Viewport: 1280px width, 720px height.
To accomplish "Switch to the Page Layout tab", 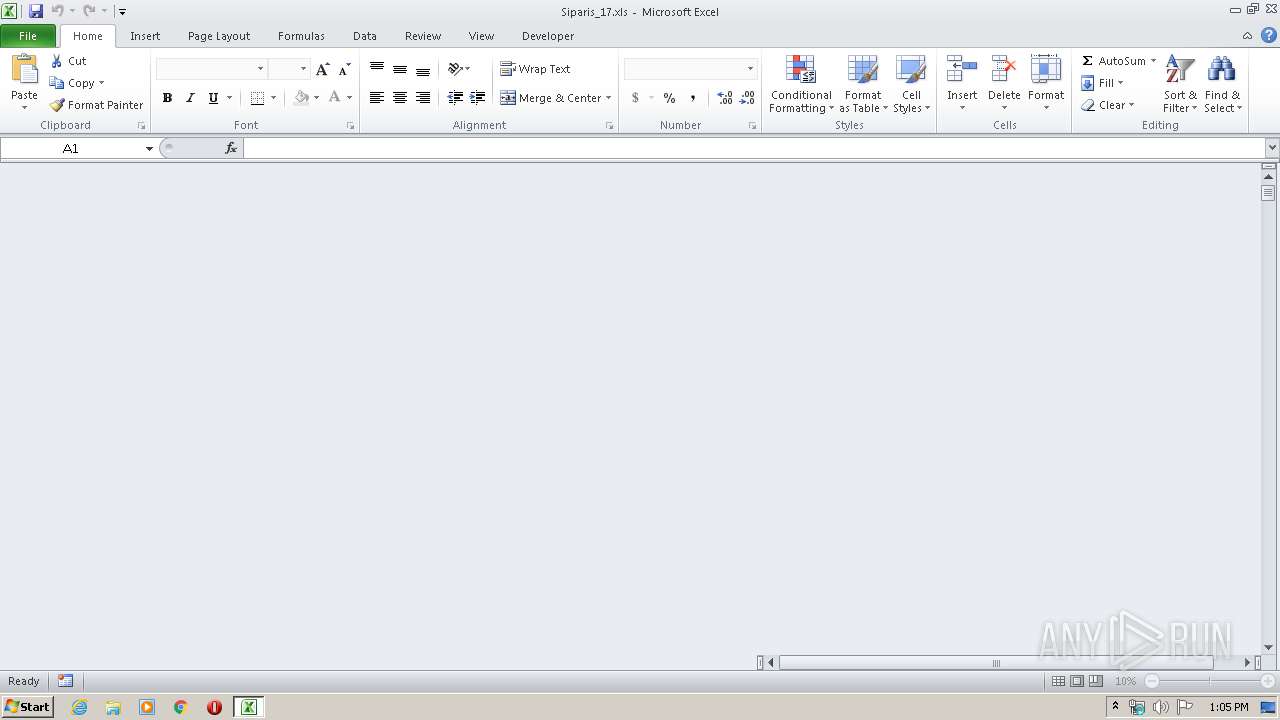I will point(219,36).
